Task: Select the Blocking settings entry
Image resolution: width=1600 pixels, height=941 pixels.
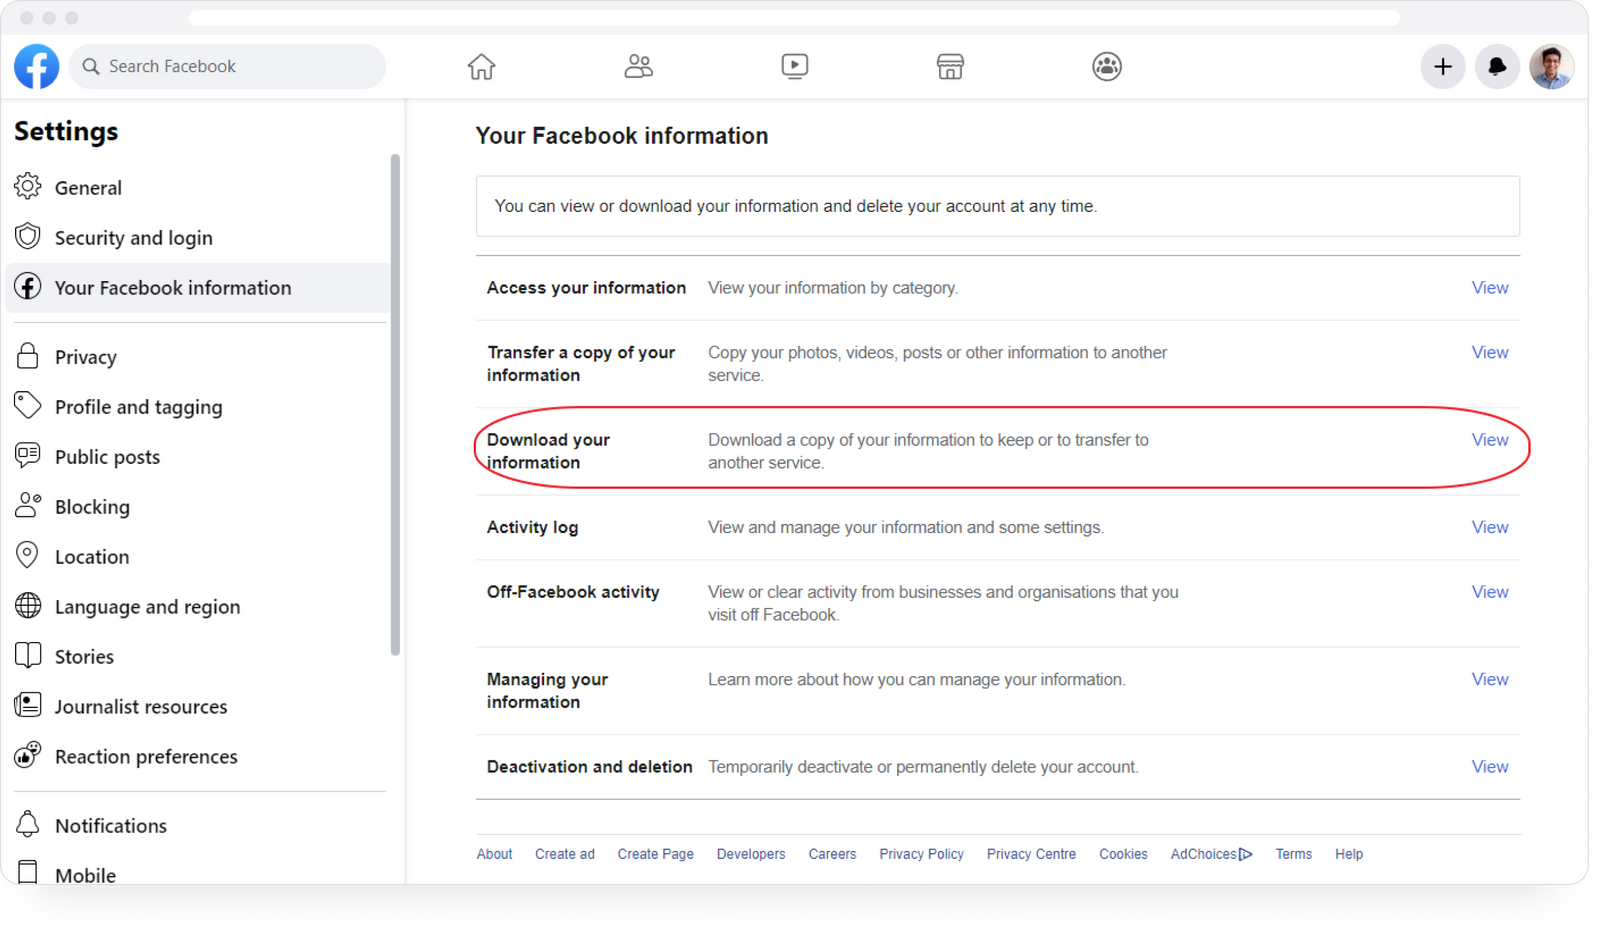Action: coord(92,506)
